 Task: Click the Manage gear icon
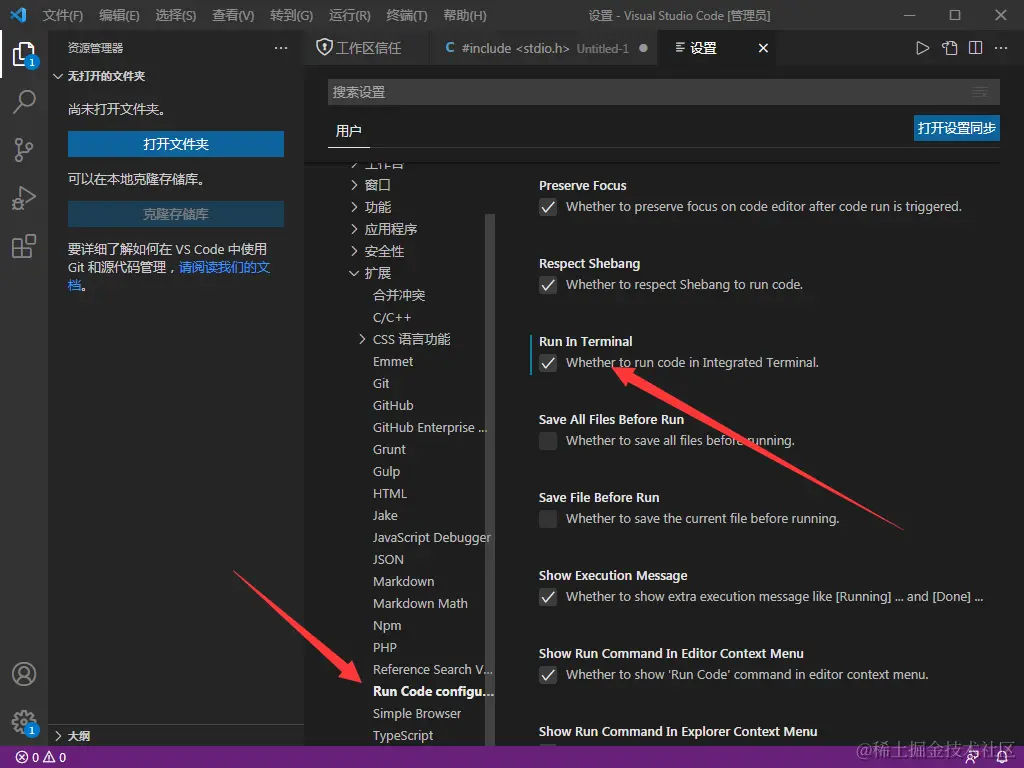[24, 721]
